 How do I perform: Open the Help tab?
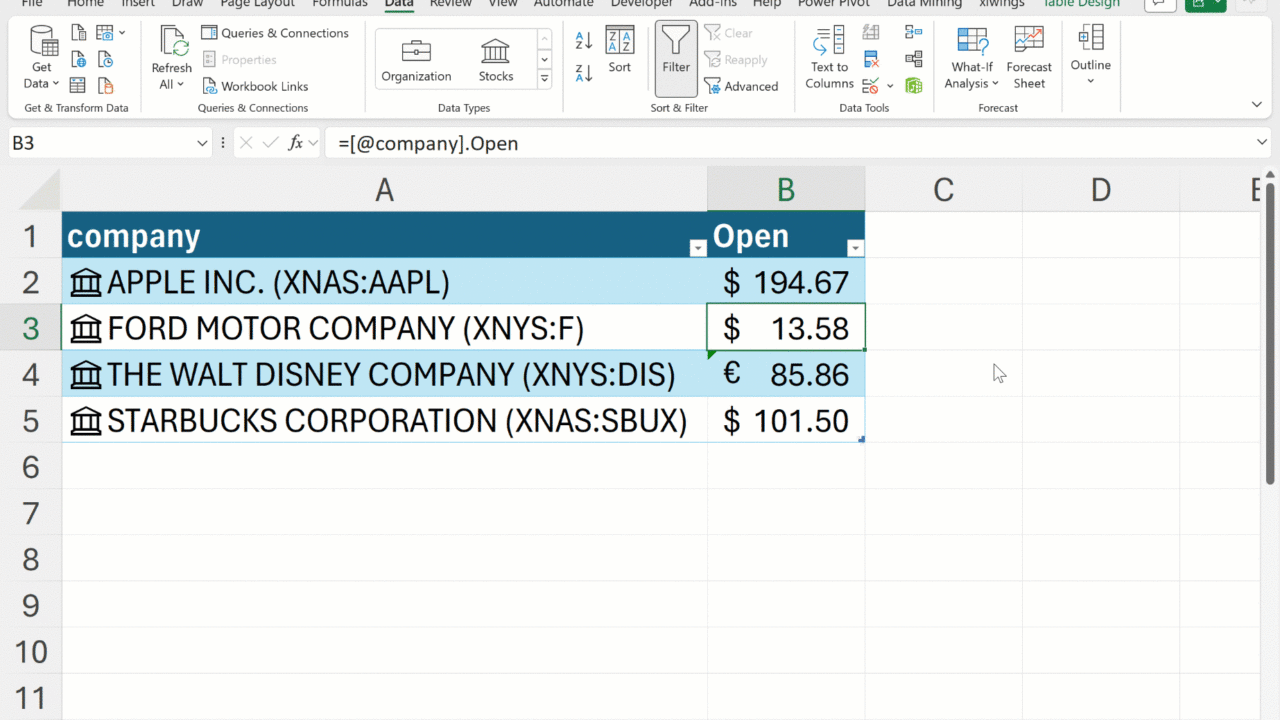pos(767,4)
